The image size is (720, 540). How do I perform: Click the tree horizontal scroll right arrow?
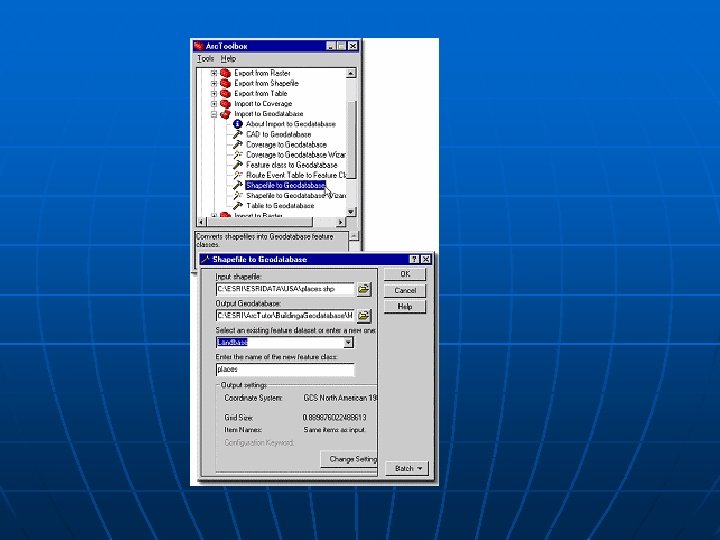pos(340,222)
